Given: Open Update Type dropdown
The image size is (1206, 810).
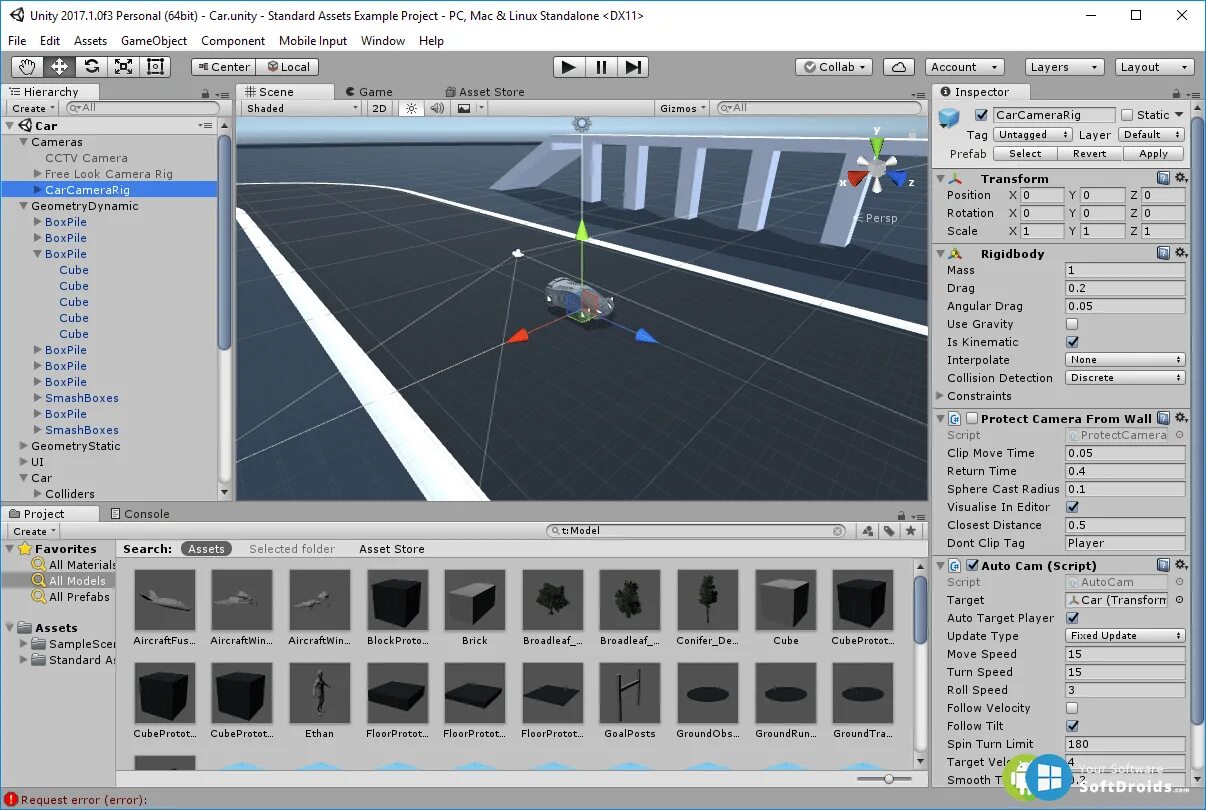Looking at the screenshot, I should pyautogui.click(x=1125, y=636).
